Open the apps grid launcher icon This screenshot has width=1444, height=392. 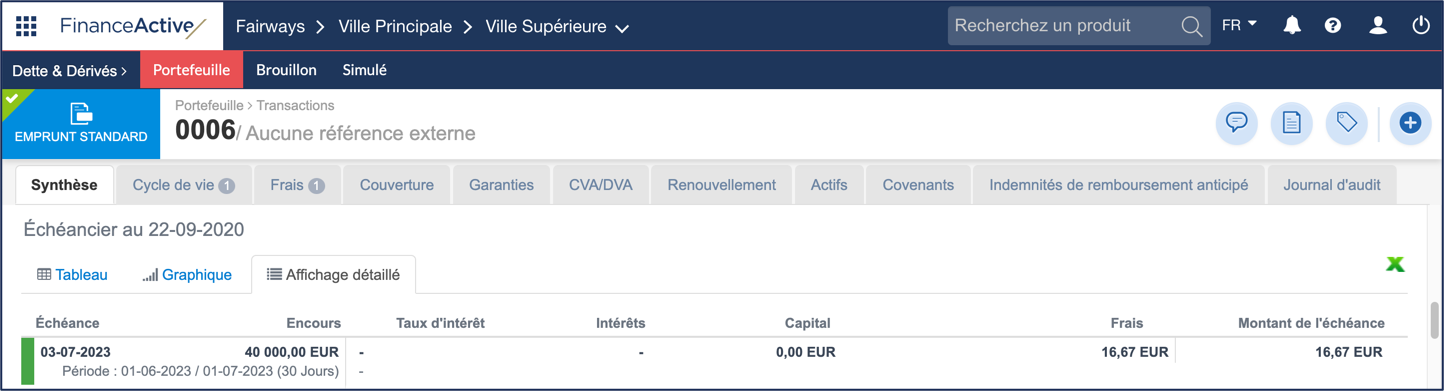pyautogui.click(x=26, y=26)
